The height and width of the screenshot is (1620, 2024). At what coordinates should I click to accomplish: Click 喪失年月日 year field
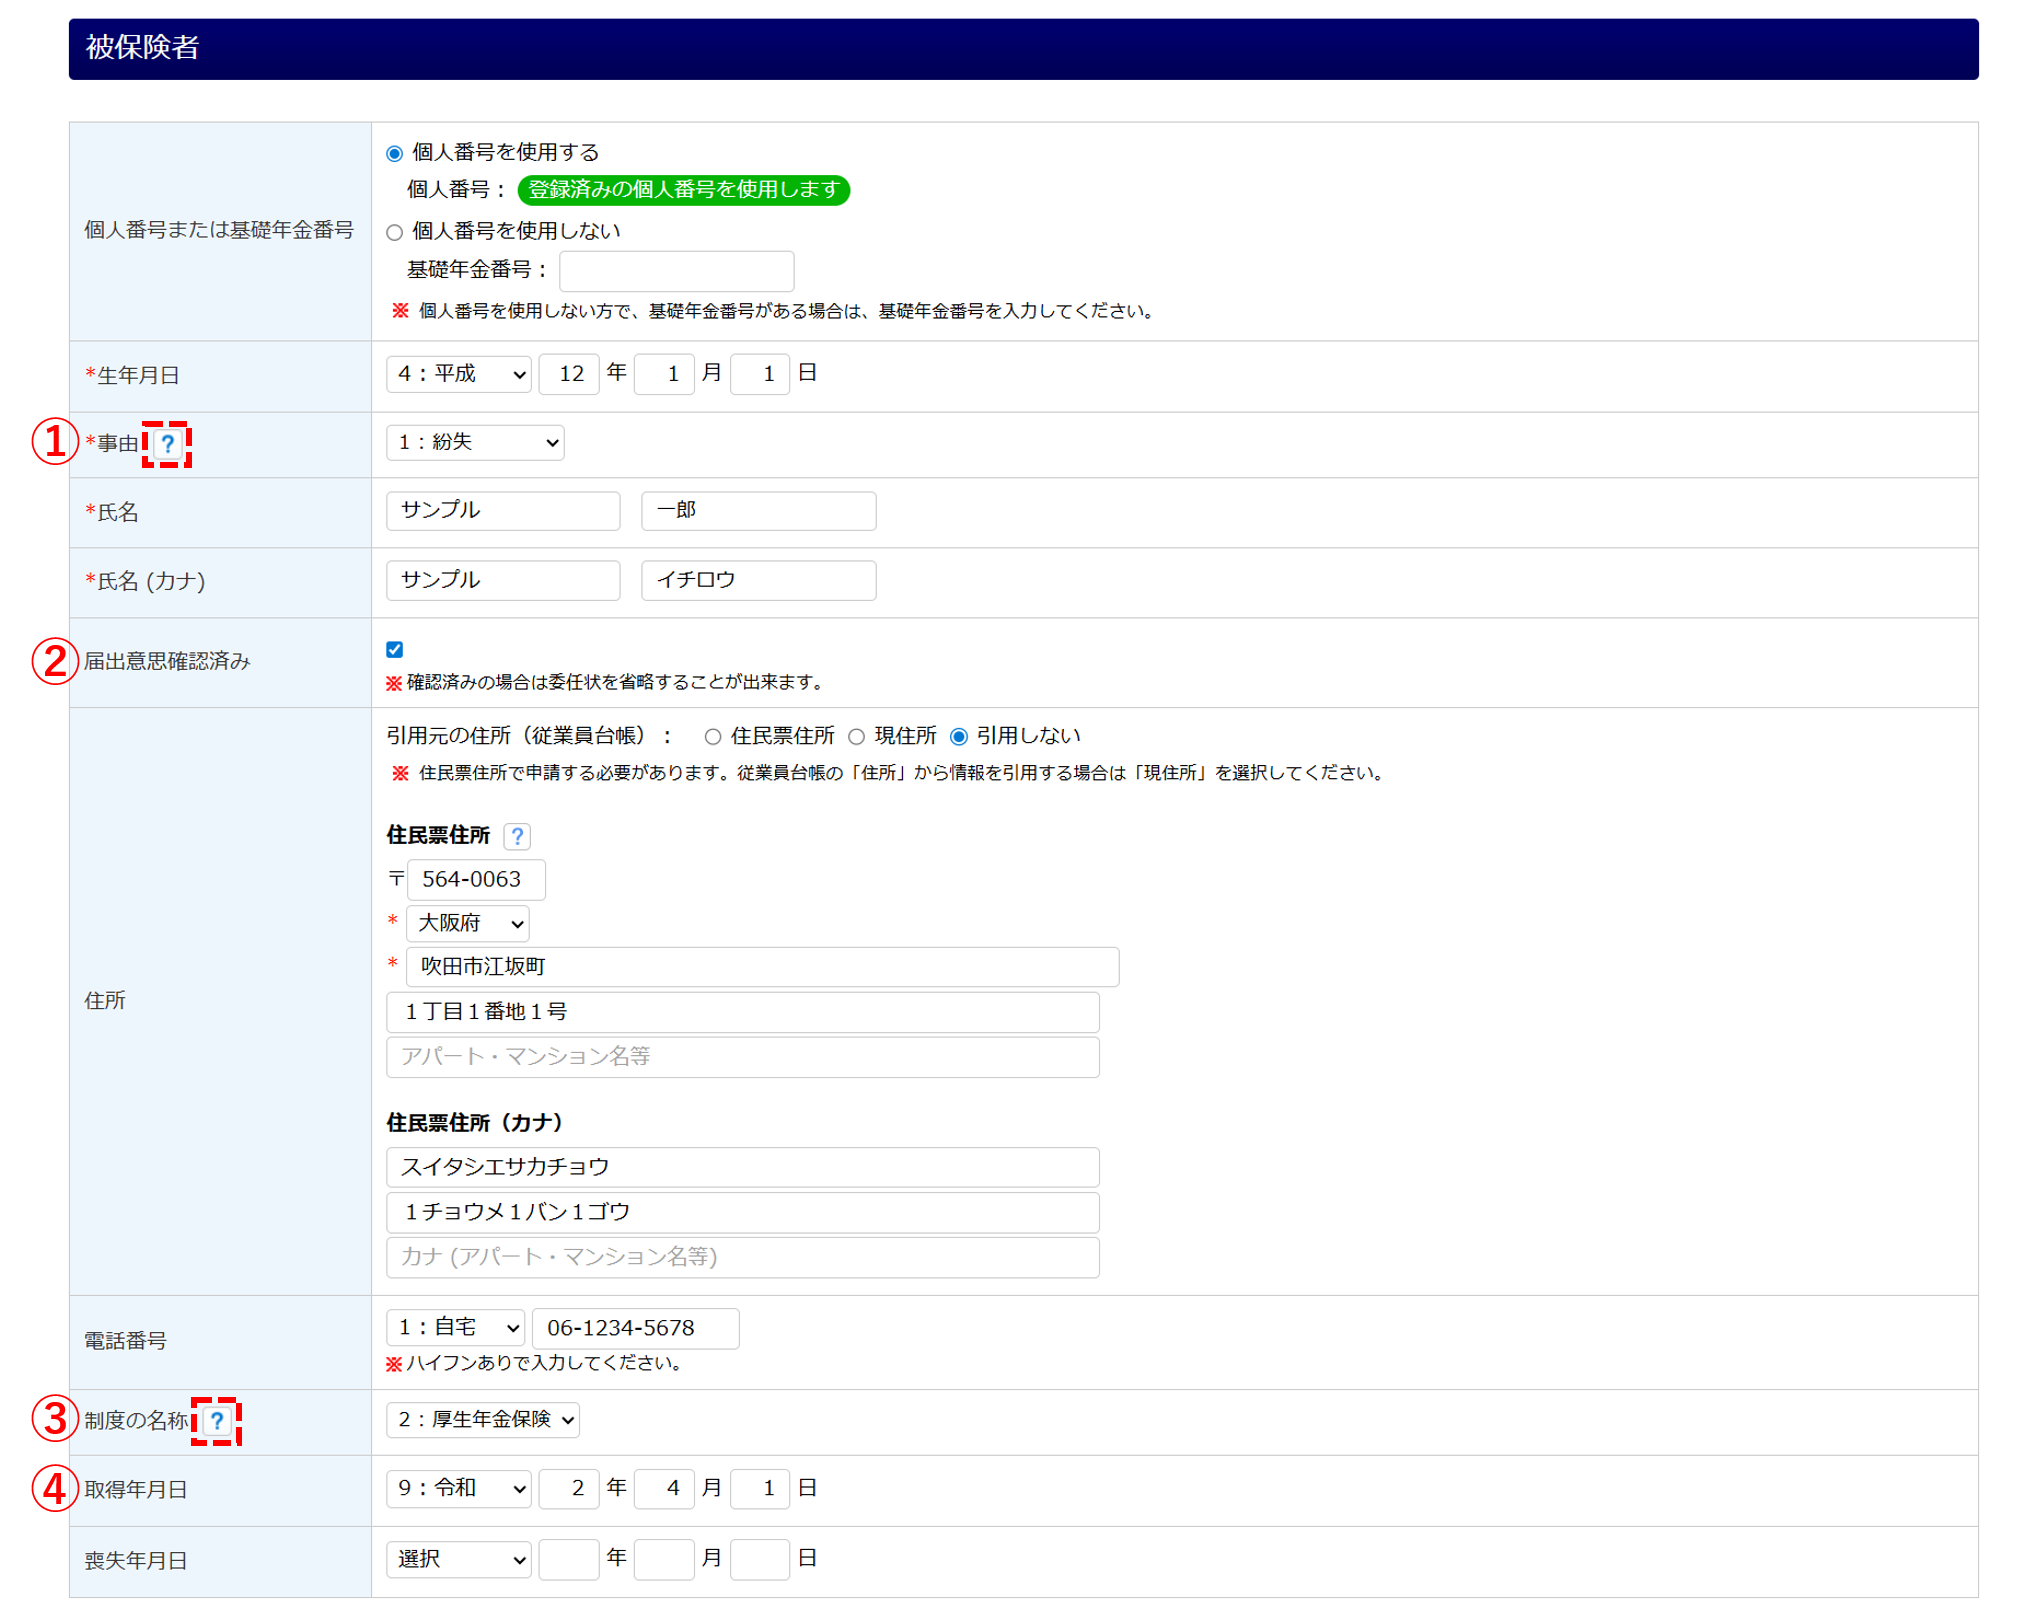tap(569, 1560)
